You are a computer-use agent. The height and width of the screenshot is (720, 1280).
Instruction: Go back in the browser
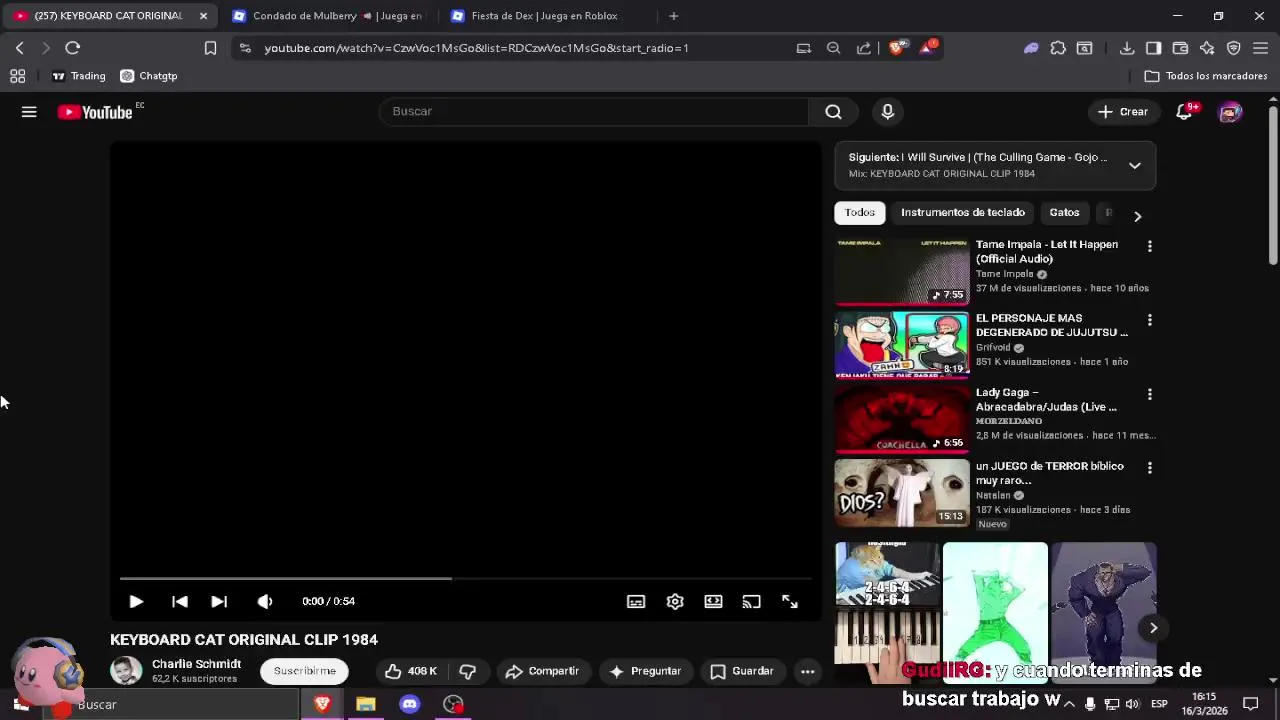click(19, 48)
